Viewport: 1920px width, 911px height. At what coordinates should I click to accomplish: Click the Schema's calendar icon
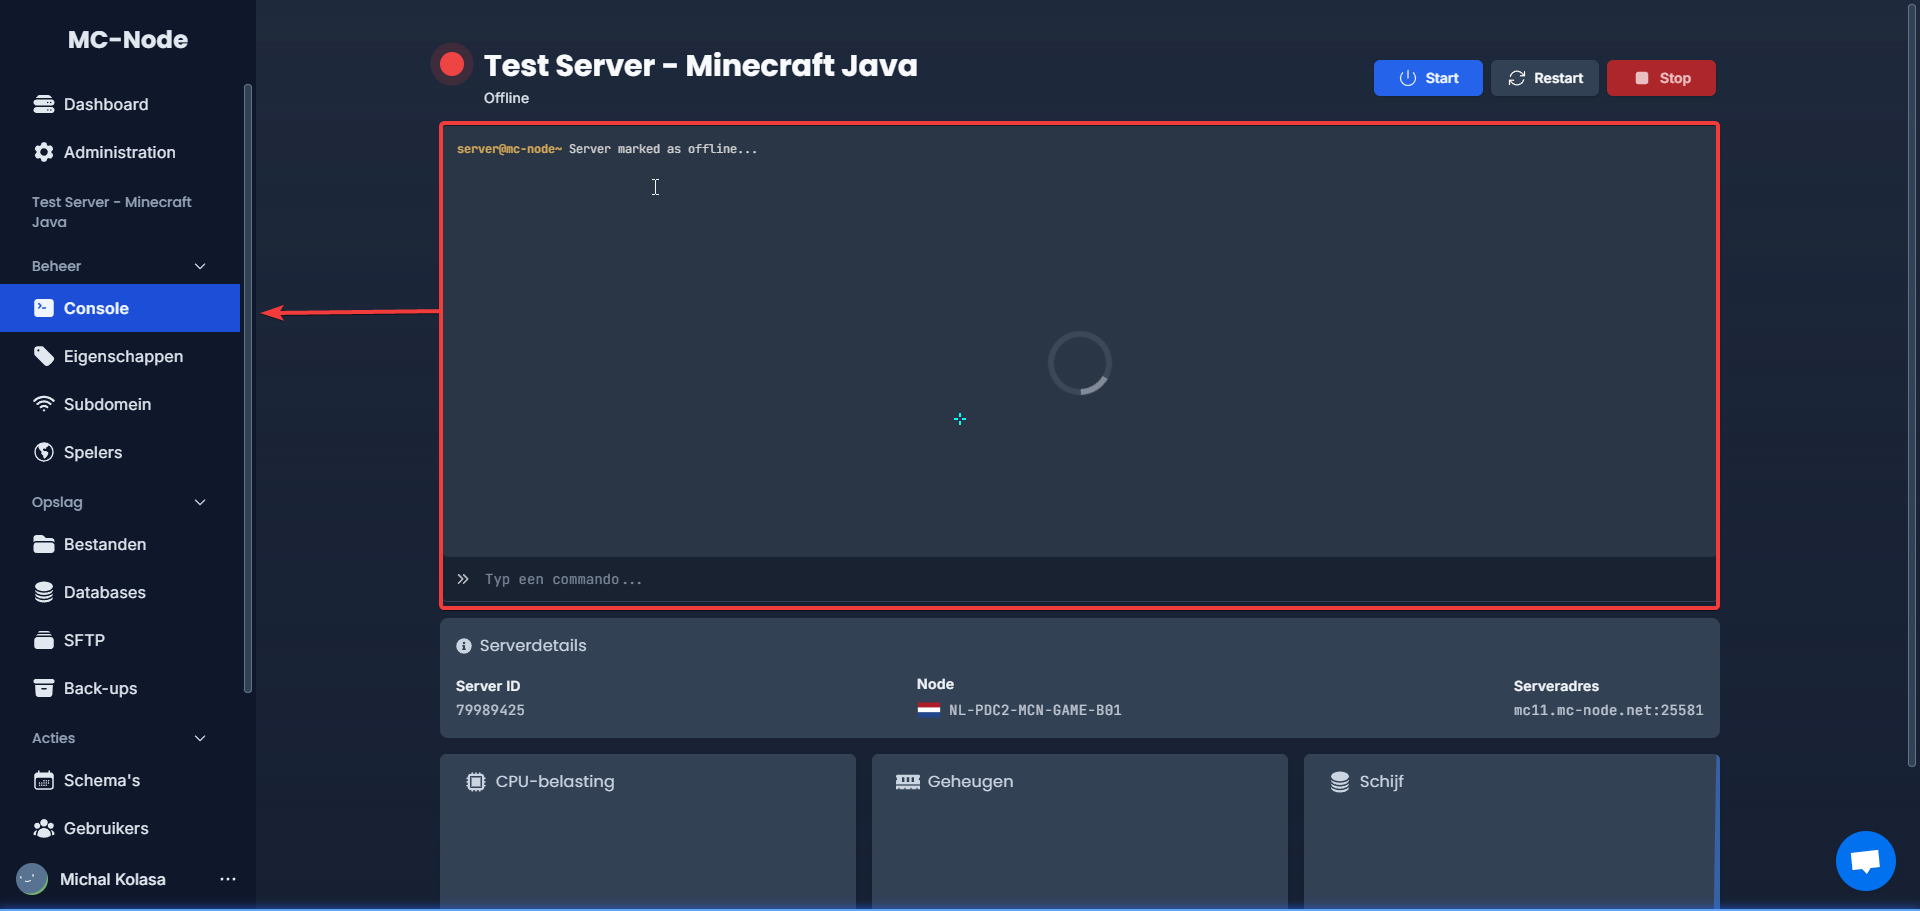(44, 780)
